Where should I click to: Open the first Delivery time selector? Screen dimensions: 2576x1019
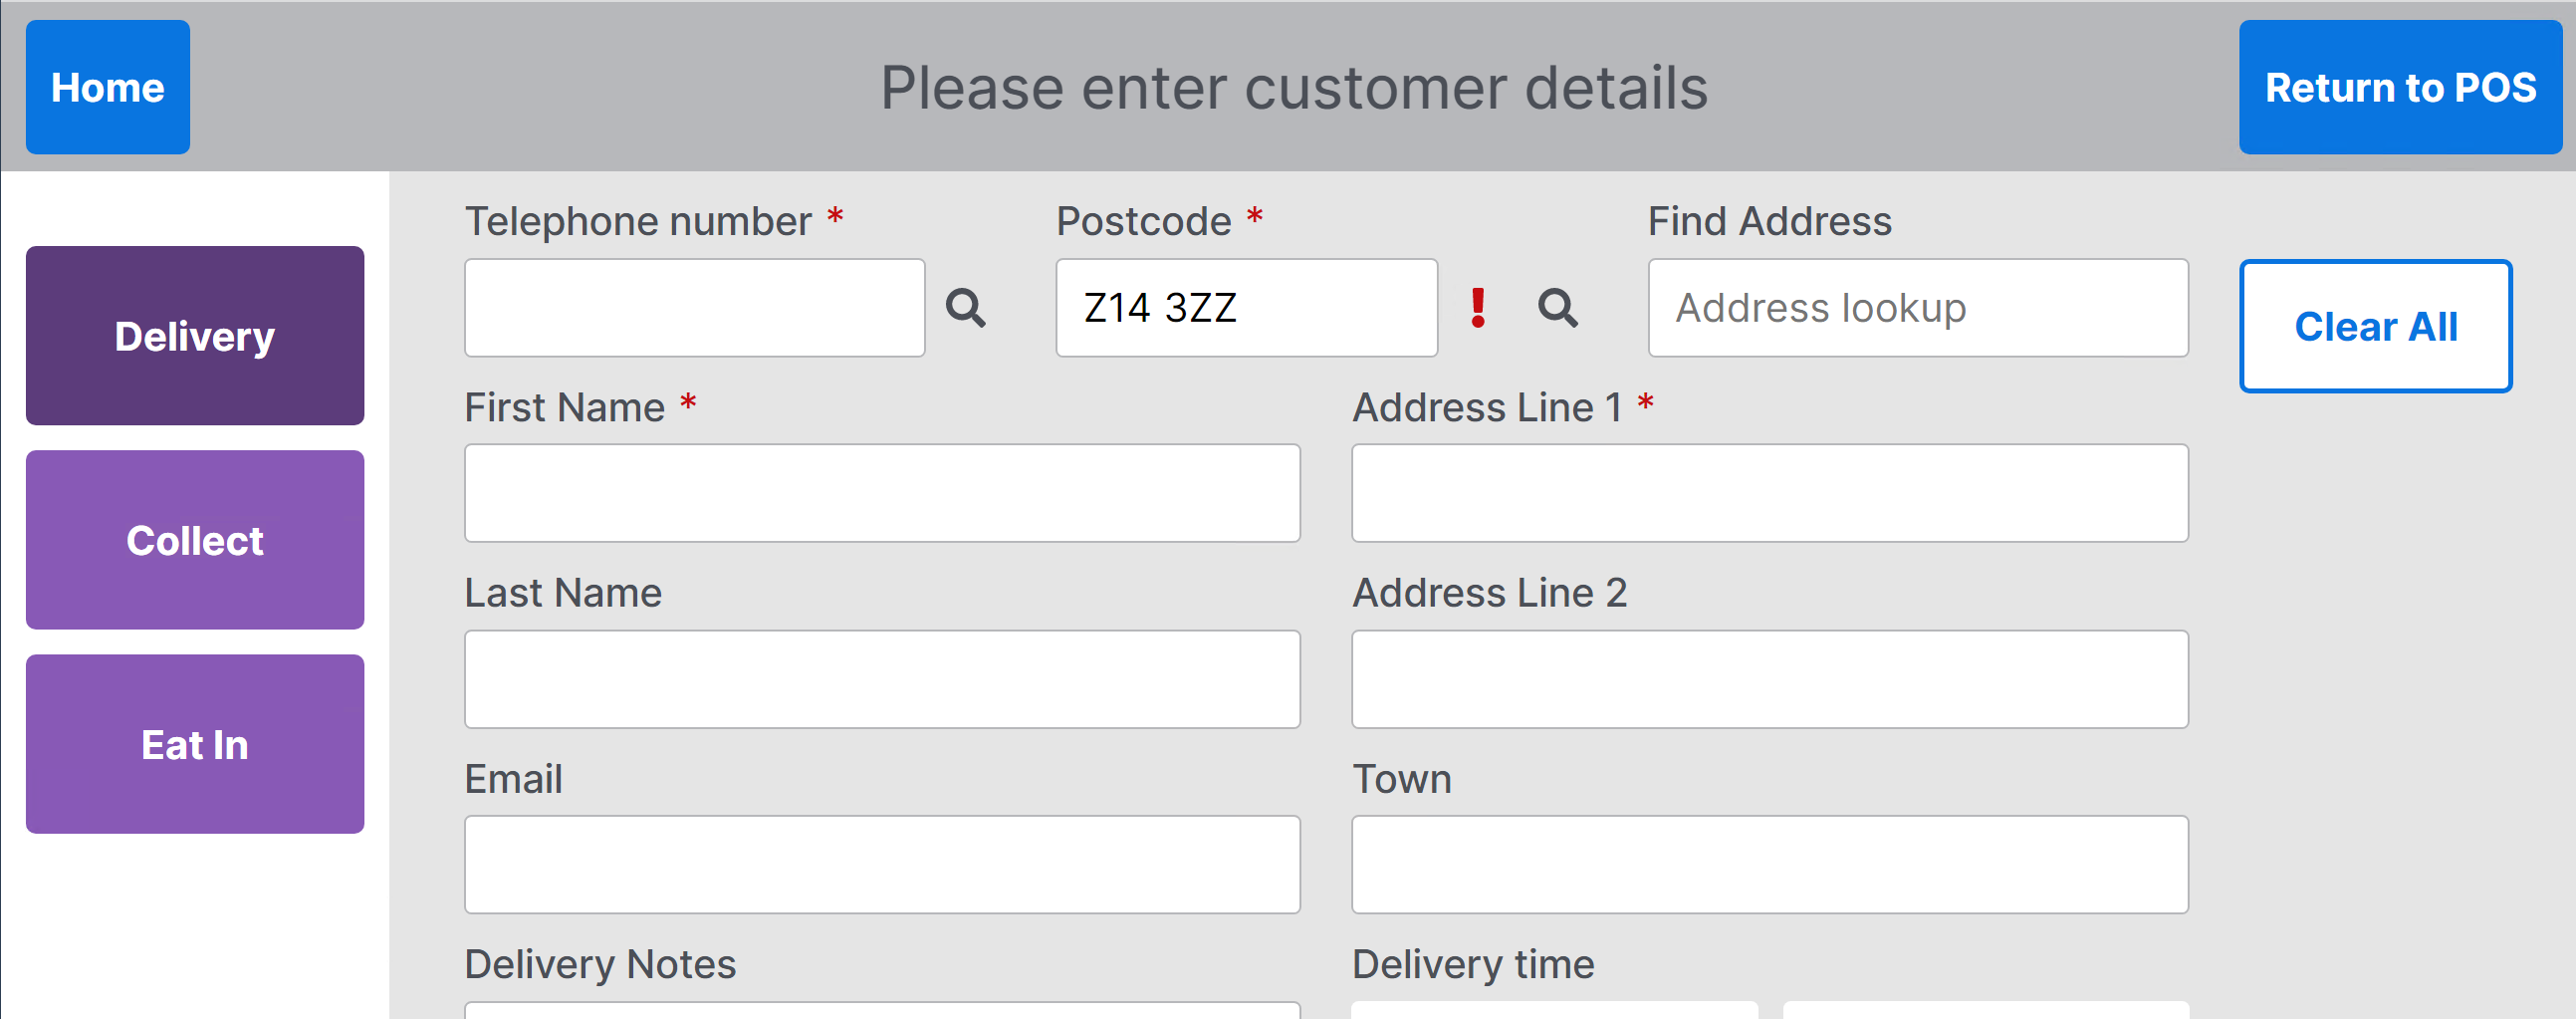(x=1553, y=1010)
